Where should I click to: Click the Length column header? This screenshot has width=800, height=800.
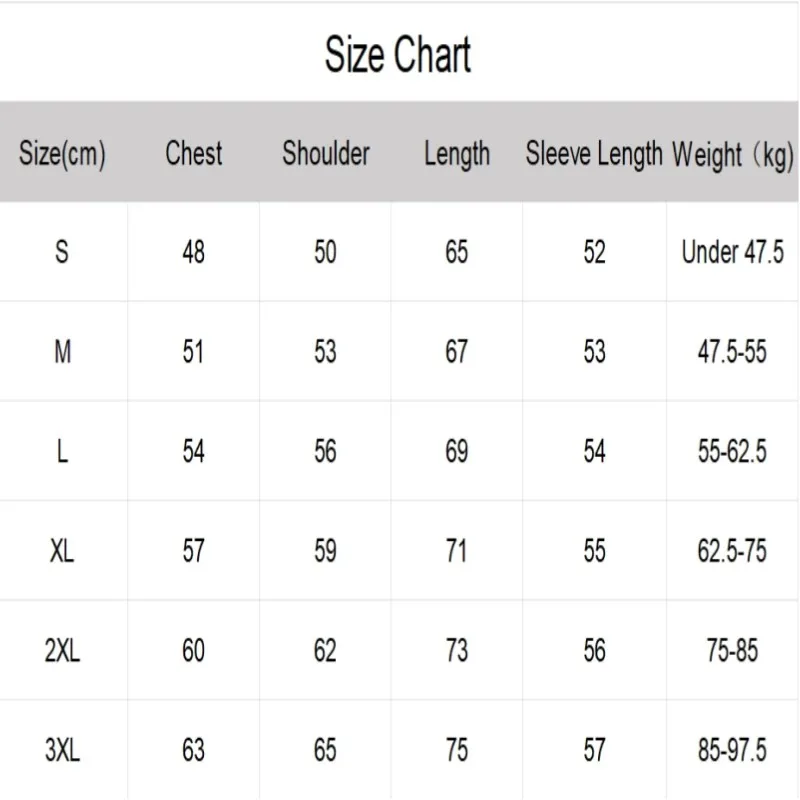[x=457, y=153]
